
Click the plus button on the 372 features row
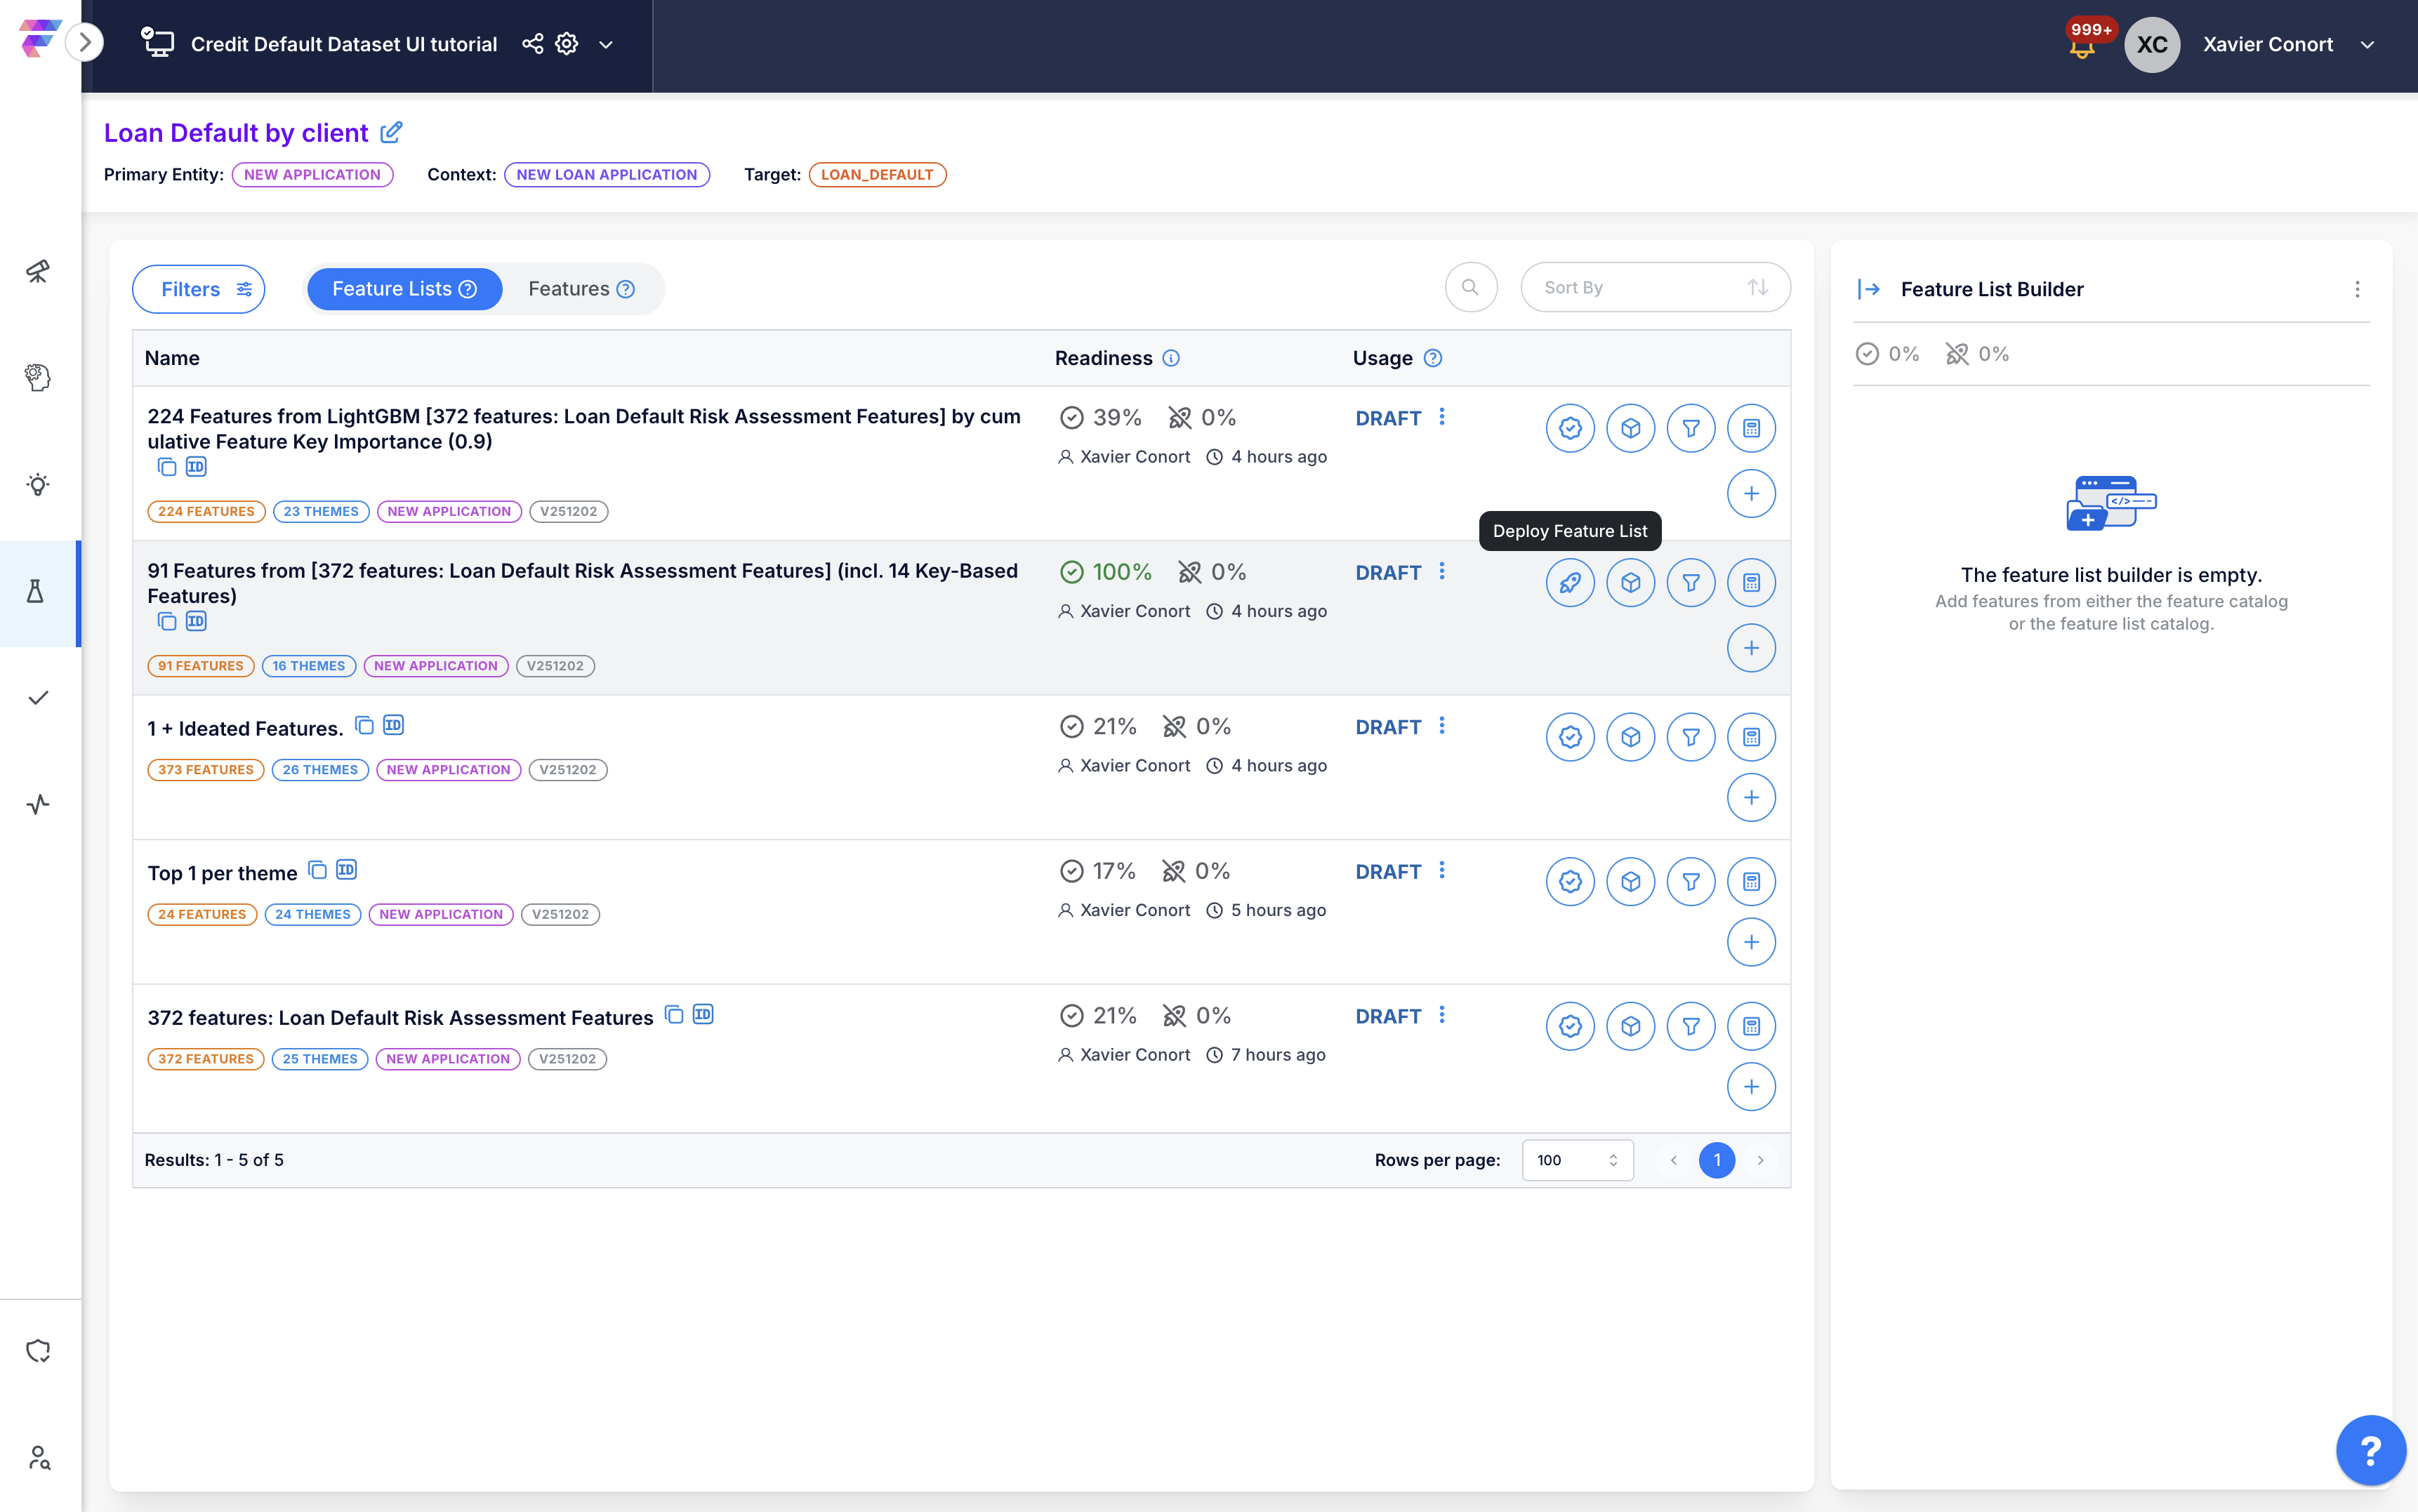pyautogui.click(x=1751, y=1087)
